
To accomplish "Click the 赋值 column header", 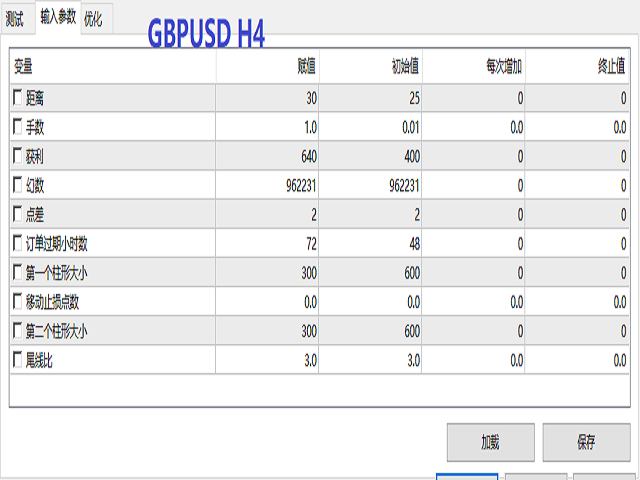I will 267,66.
